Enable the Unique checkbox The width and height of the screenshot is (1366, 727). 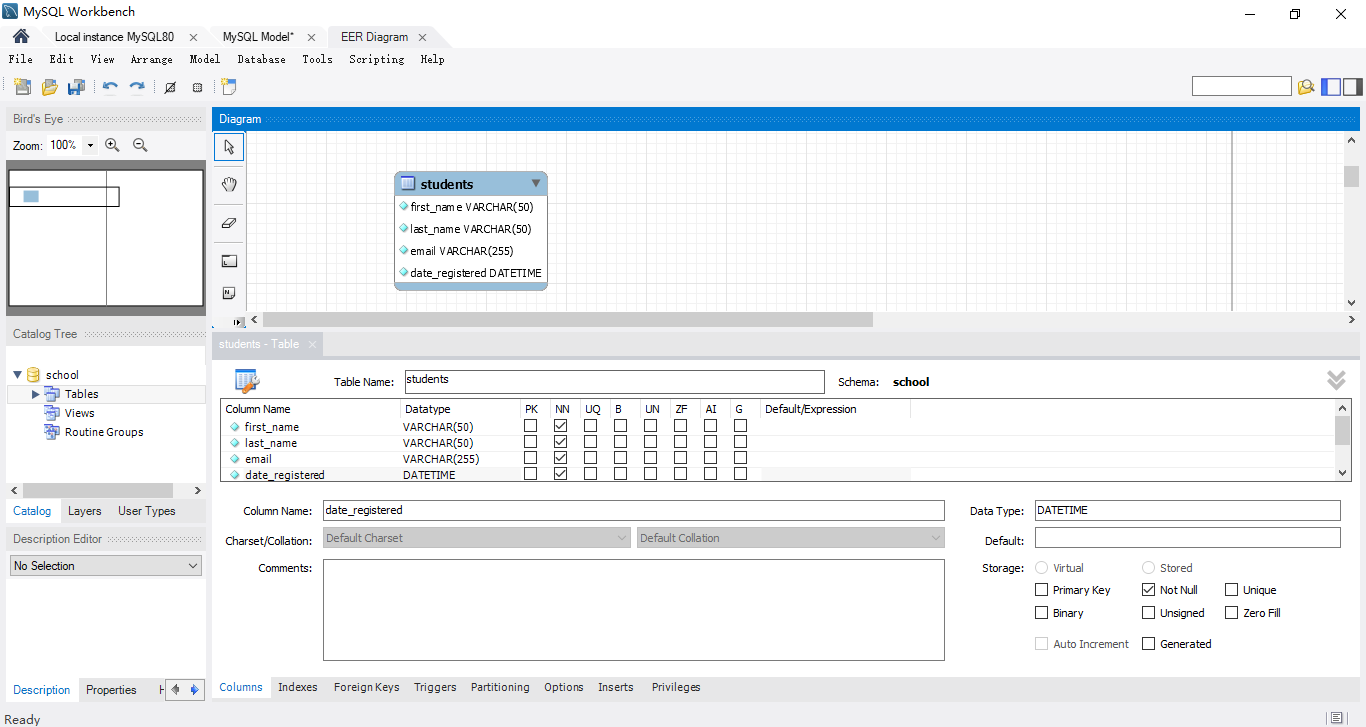click(1232, 590)
